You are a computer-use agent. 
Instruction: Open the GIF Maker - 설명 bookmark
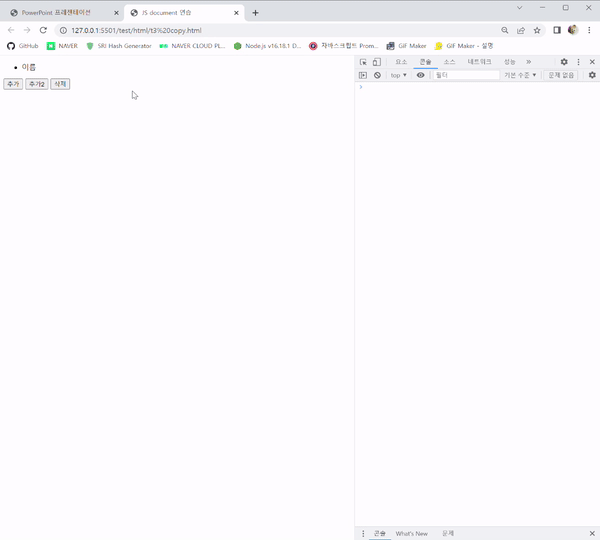(464, 46)
